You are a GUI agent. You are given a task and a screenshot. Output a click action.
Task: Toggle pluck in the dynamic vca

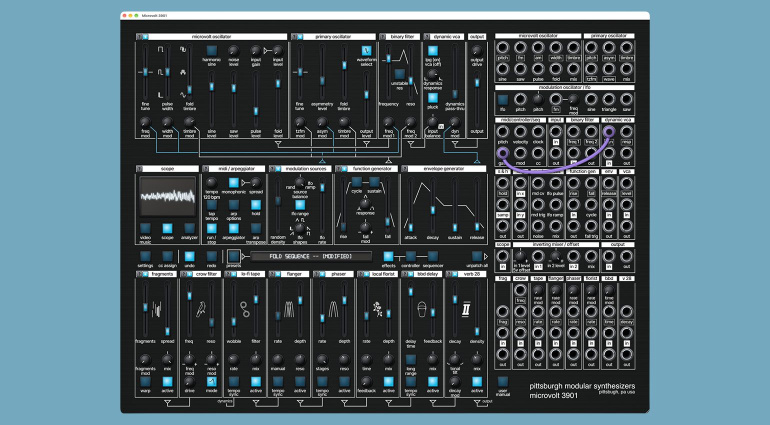coord(433,98)
